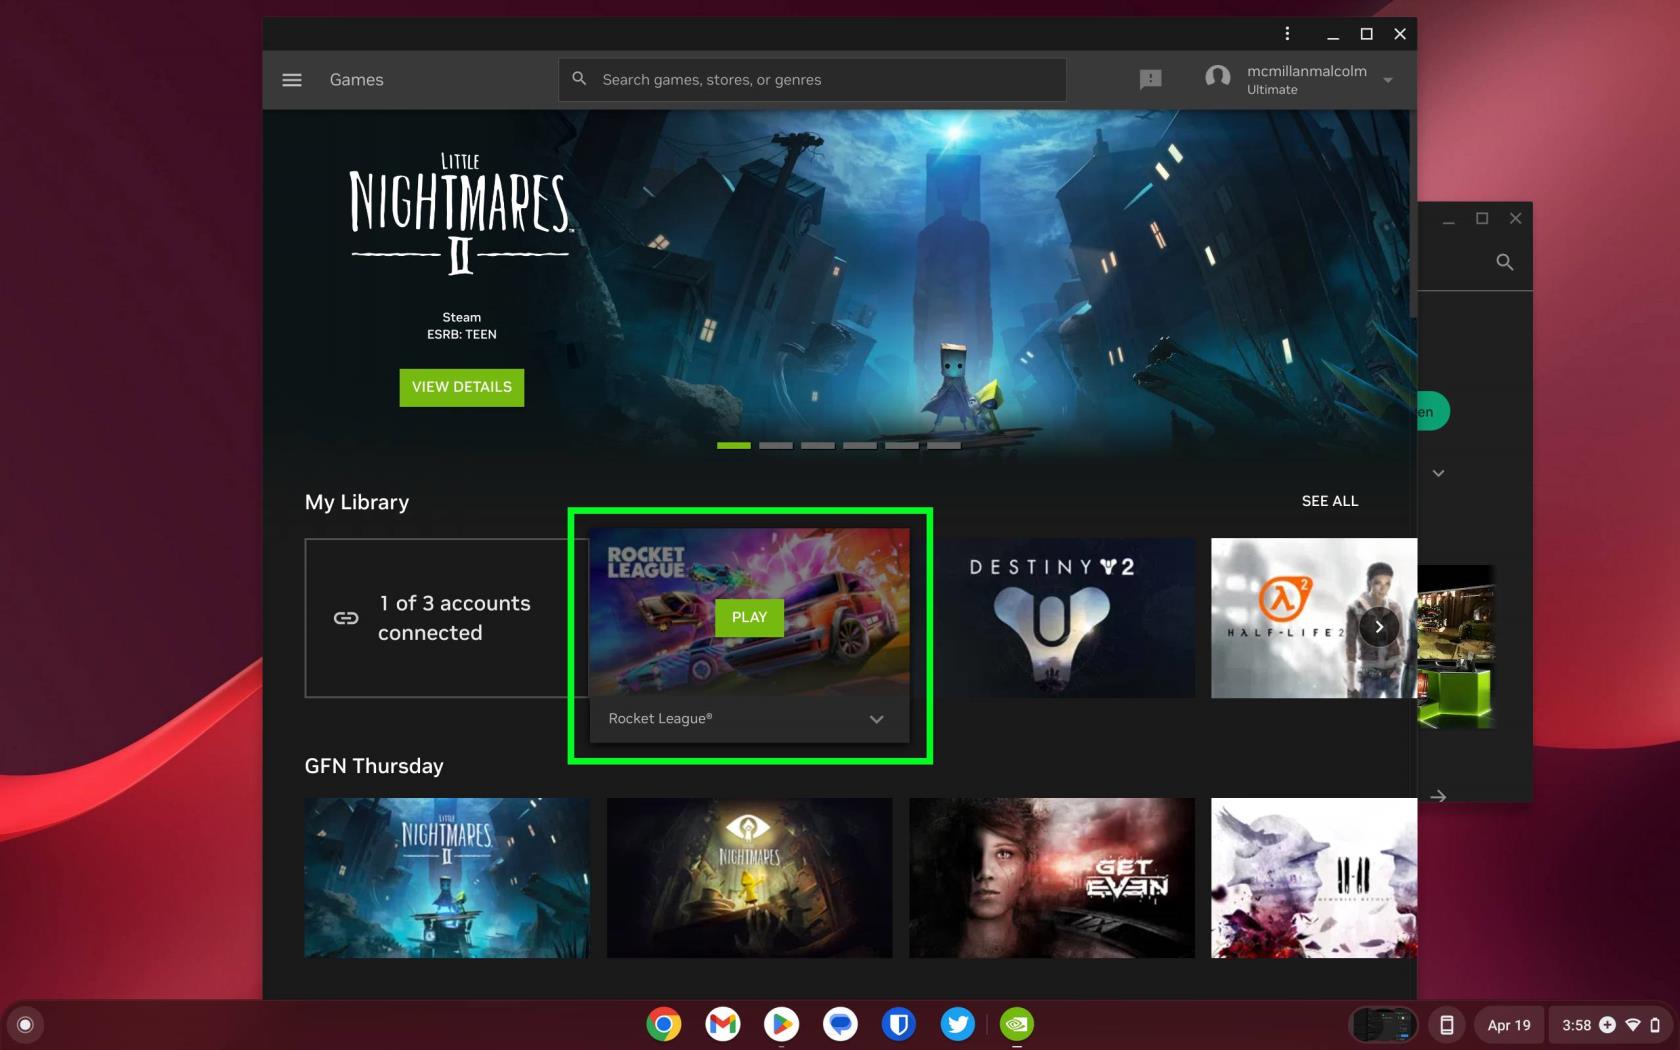Open Google Play Store from the shelf

pyautogui.click(x=782, y=1024)
